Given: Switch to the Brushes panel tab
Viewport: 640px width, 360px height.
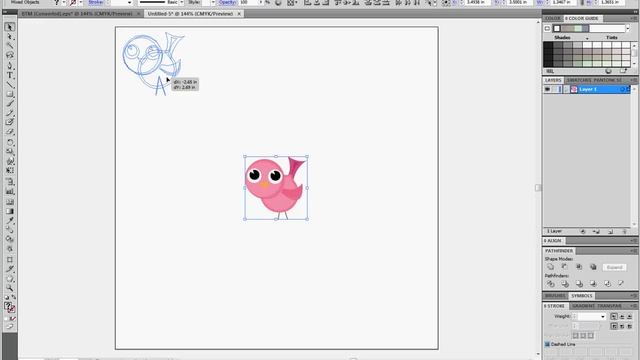Looking at the screenshot, I should (x=555, y=296).
